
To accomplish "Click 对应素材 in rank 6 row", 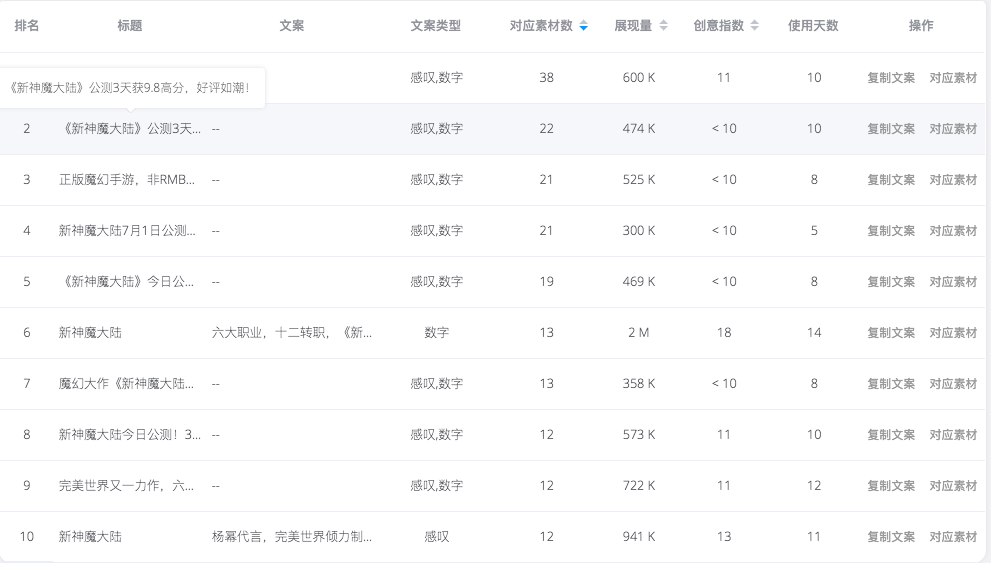I will coord(953,333).
